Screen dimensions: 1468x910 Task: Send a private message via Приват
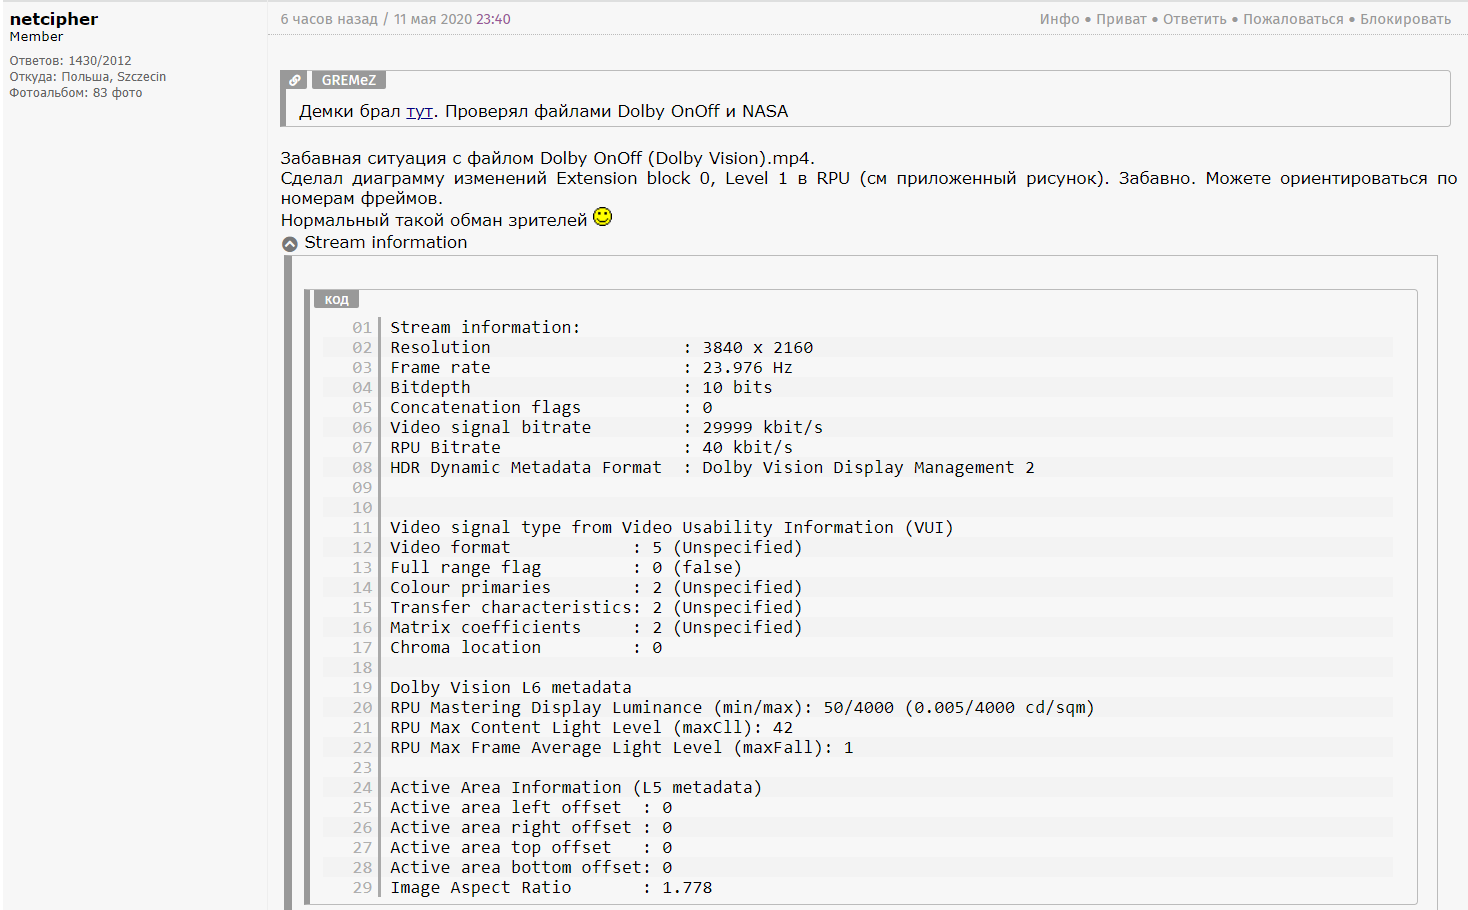tap(1121, 19)
